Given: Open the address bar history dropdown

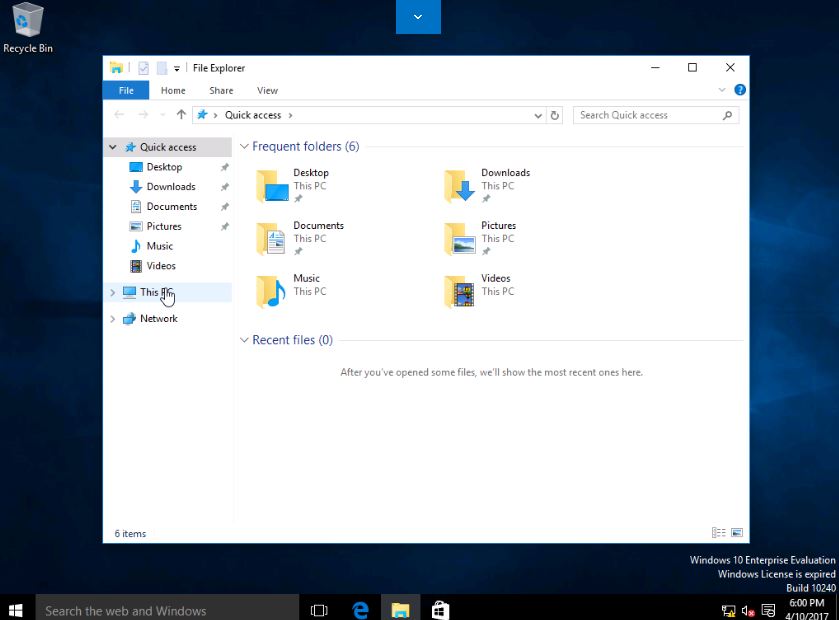Looking at the screenshot, I should tap(540, 115).
